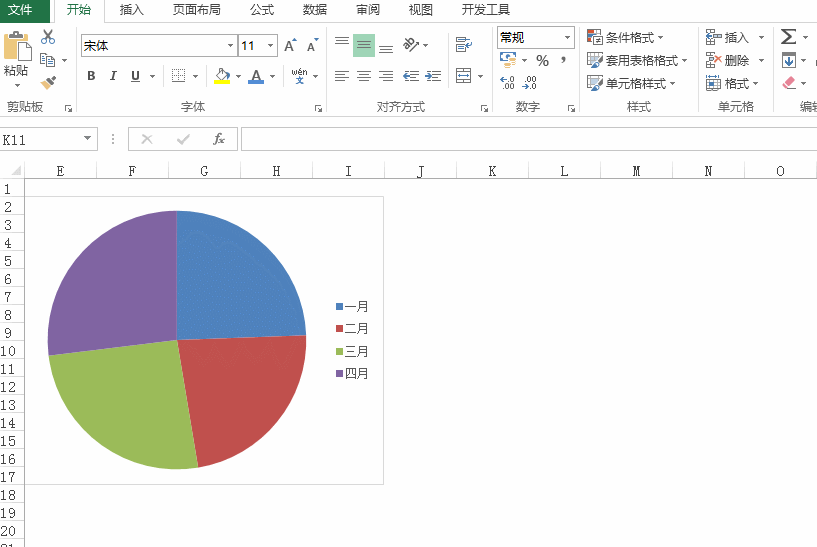Click the AutoSum sigma icon
817x547 pixels.
click(x=788, y=36)
